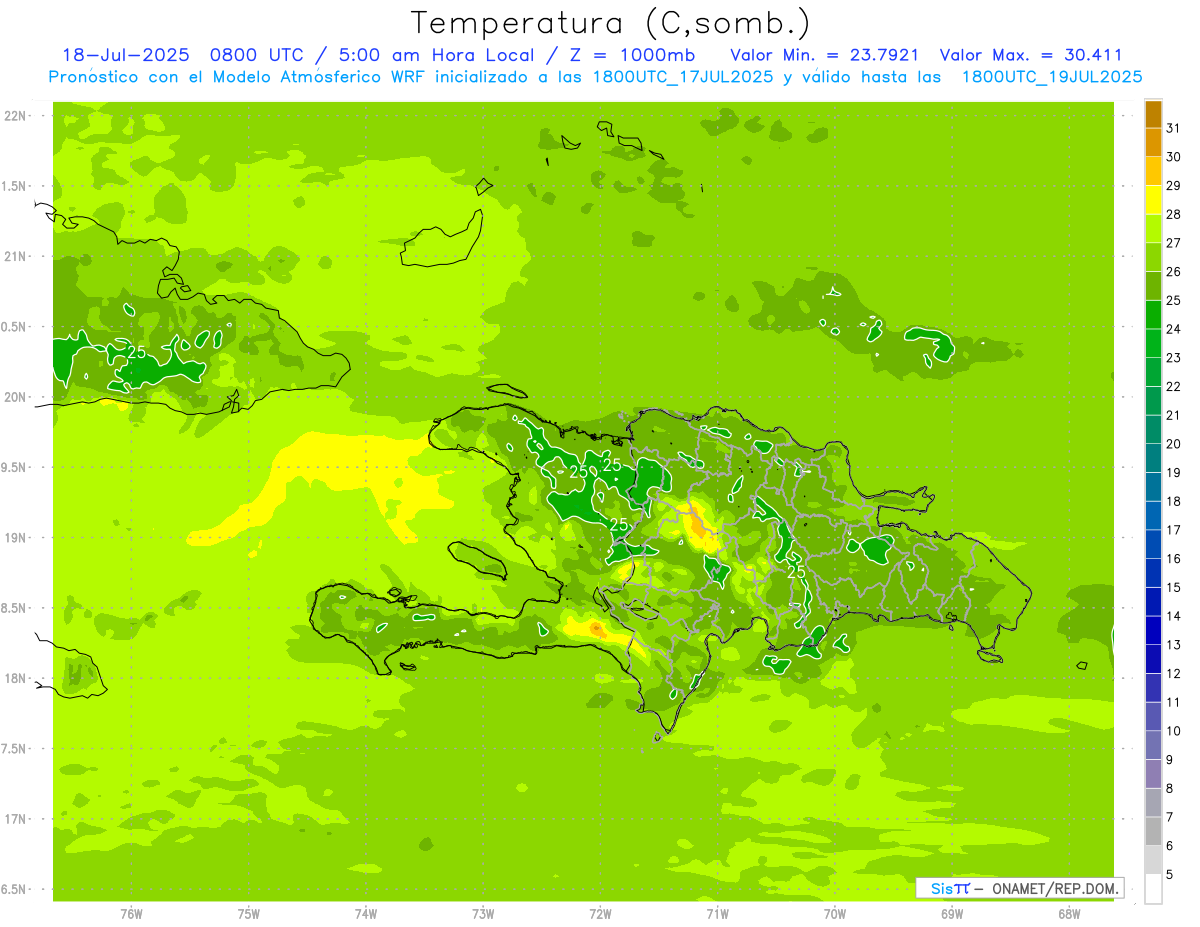This screenshot has height=927, width=1200.
Task: Click the "19N" latitude label
Action: click(16, 538)
